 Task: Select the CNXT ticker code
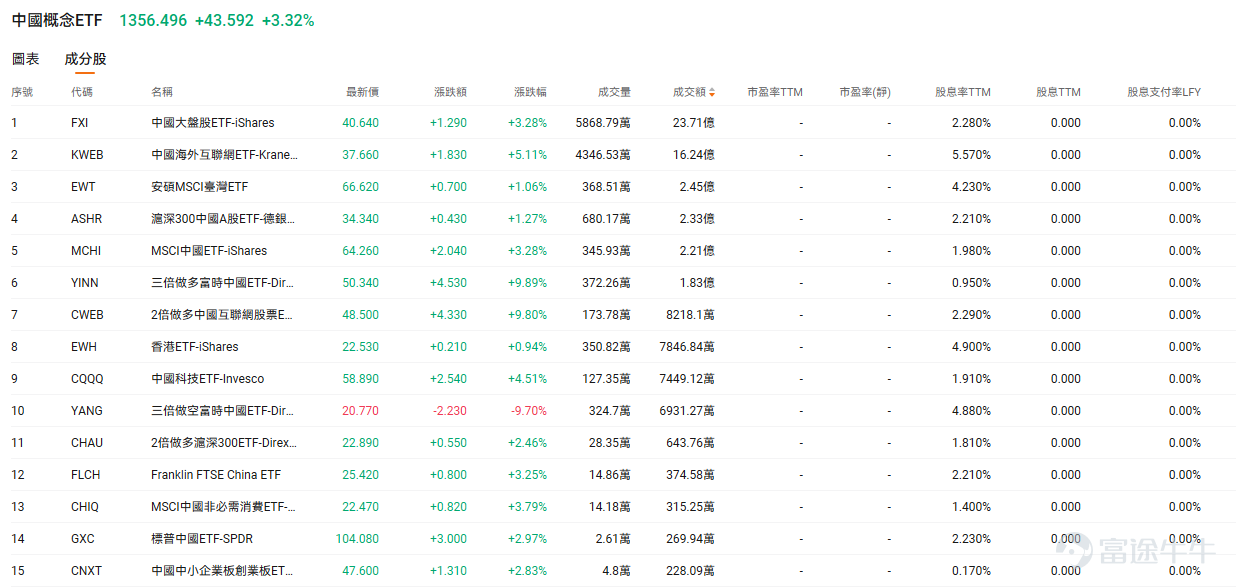(86, 571)
